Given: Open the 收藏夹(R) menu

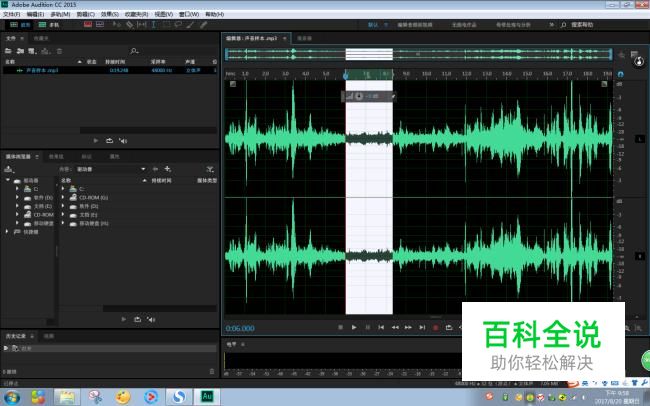Looking at the screenshot, I should 136,14.
